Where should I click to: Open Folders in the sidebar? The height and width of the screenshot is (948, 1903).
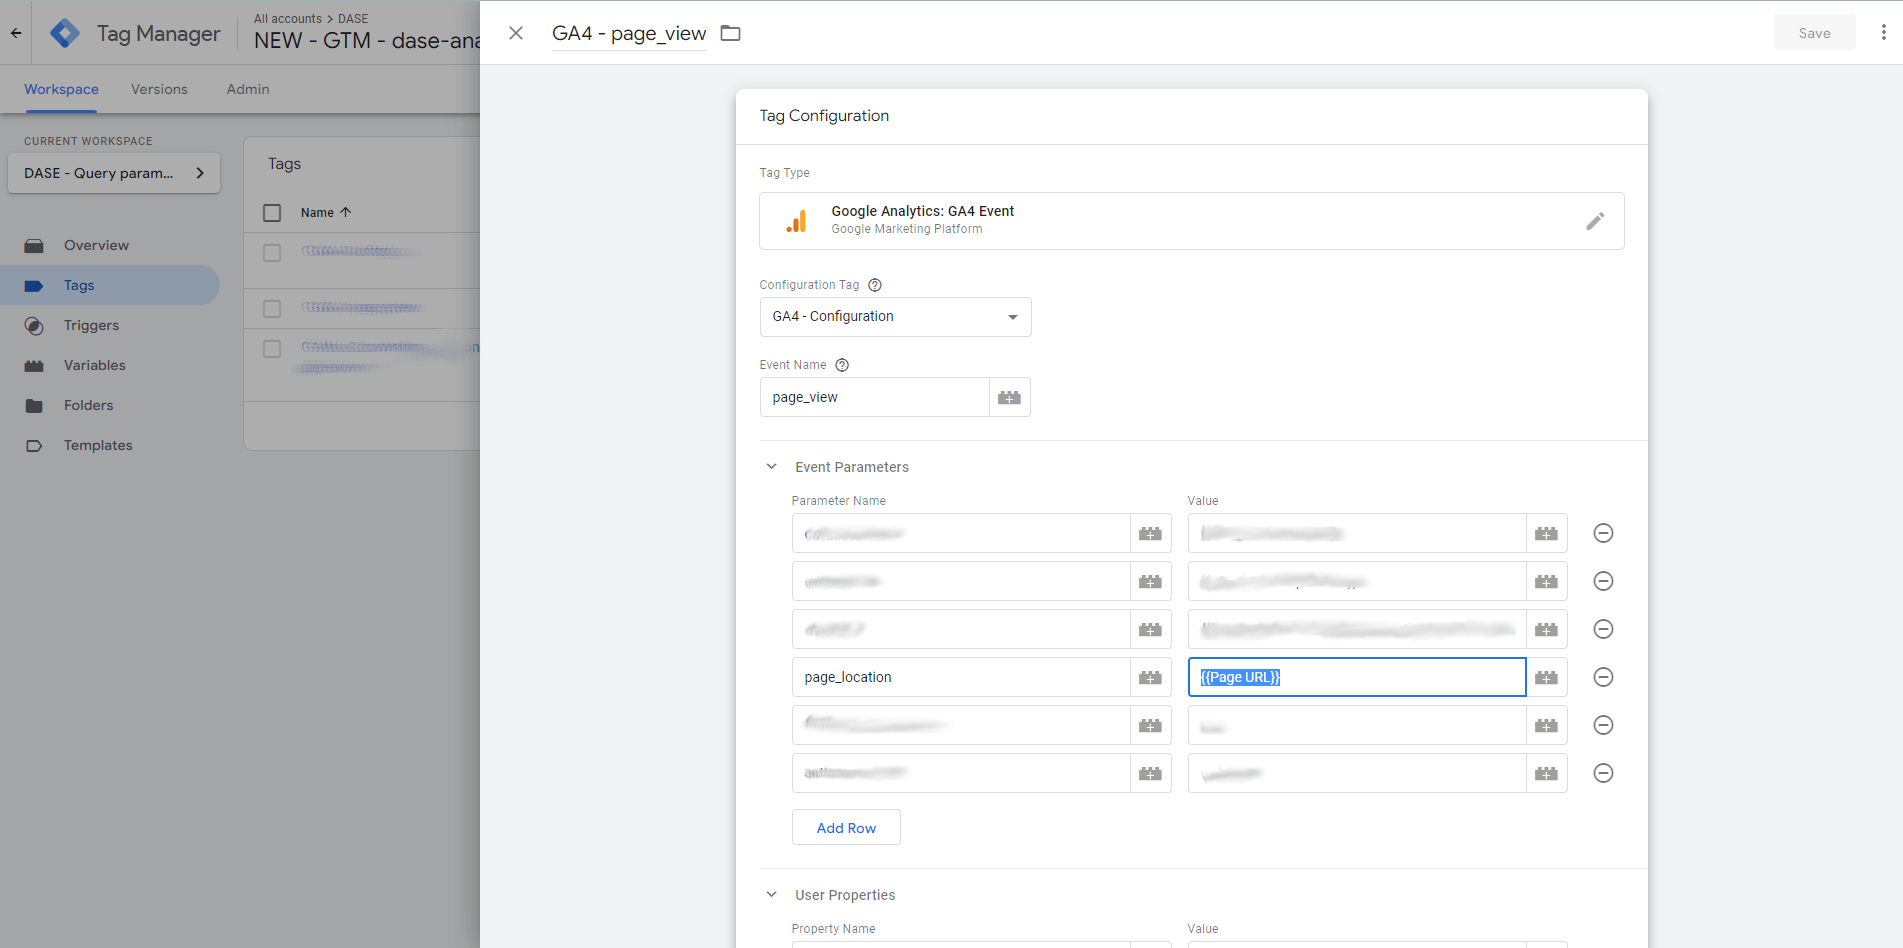[110, 405]
